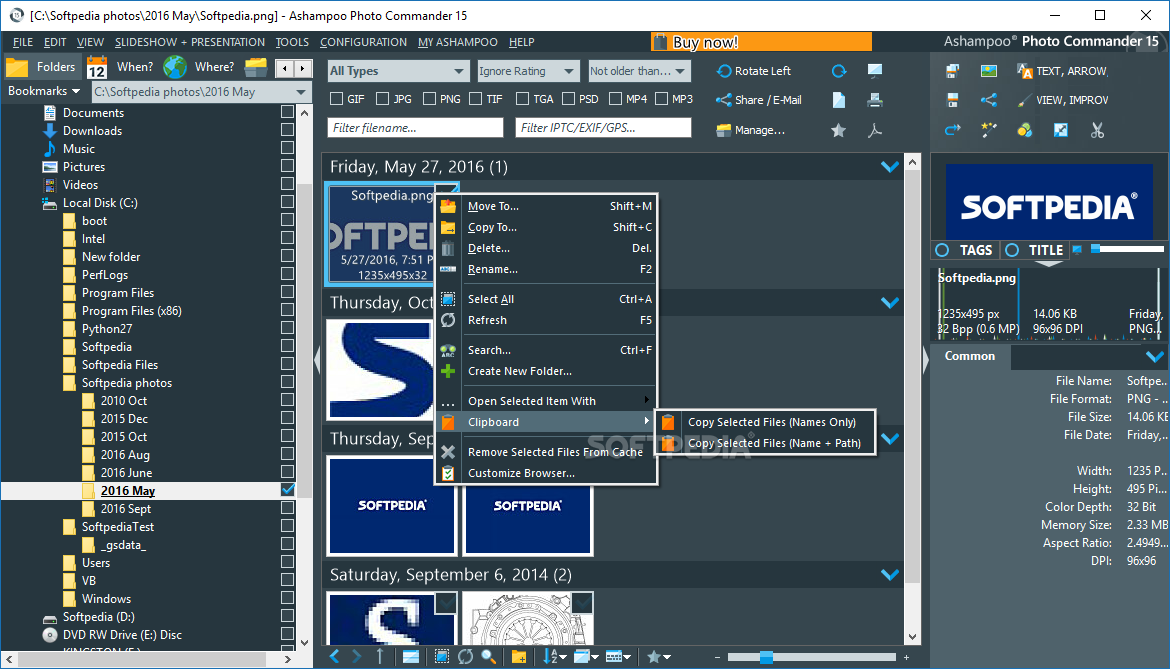Enable the MP3 filter checkbox
Viewport: 1170px width, 669px height.
[661, 99]
